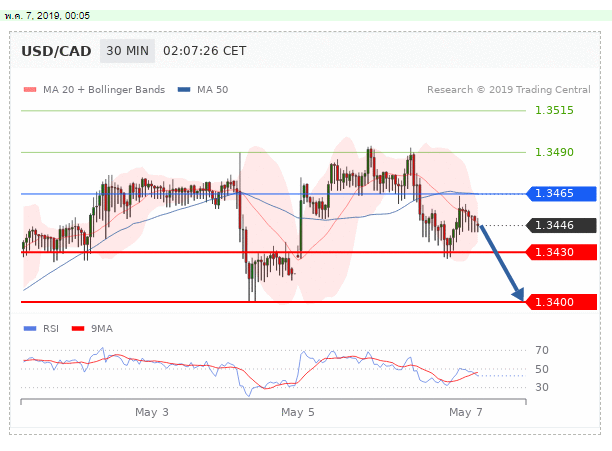Image resolution: width=612 pixels, height=451 pixels.
Task: Click the red 1.3400 target price tag
Action: tap(561, 302)
